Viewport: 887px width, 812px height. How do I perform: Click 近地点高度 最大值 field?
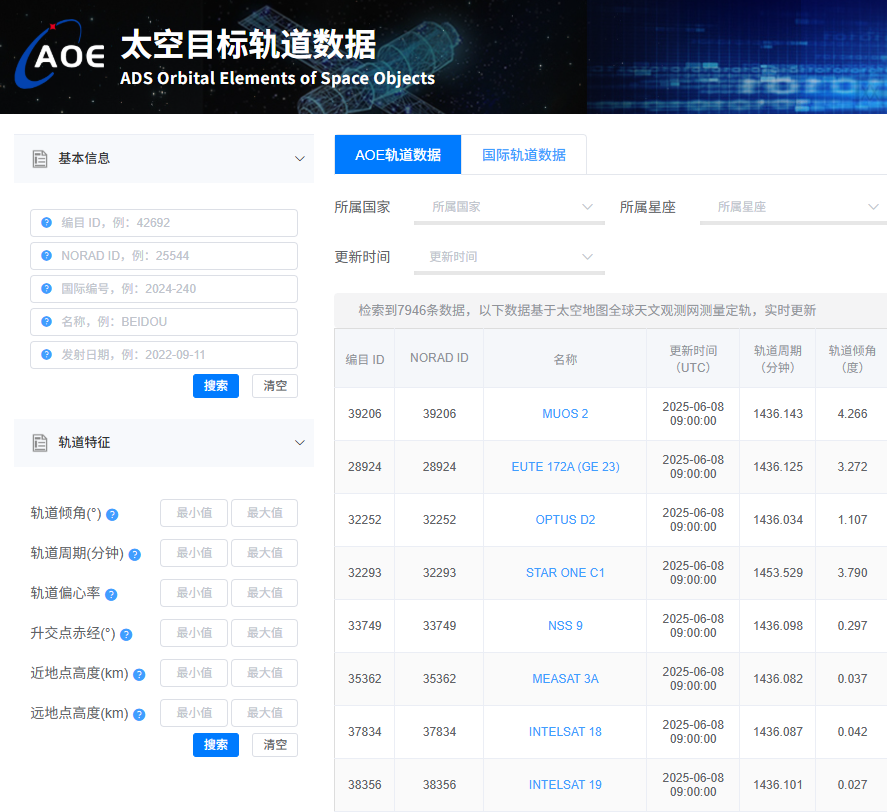pyautogui.click(x=264, y=673)
